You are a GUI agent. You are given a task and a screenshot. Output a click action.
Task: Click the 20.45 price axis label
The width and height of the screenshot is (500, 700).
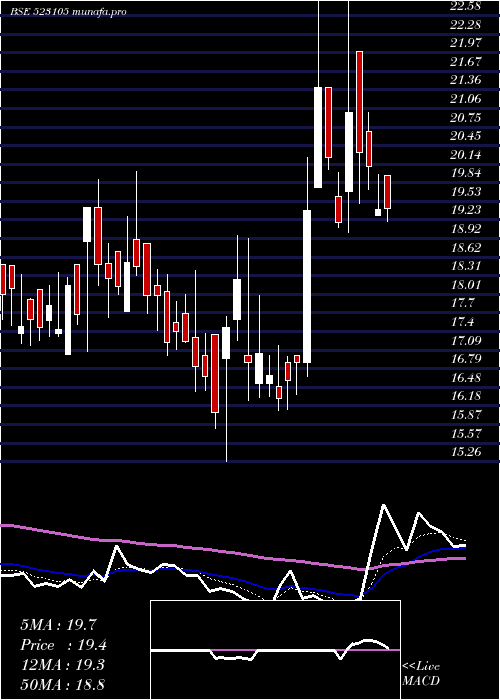pyautogui.click(x=466, y=136)
